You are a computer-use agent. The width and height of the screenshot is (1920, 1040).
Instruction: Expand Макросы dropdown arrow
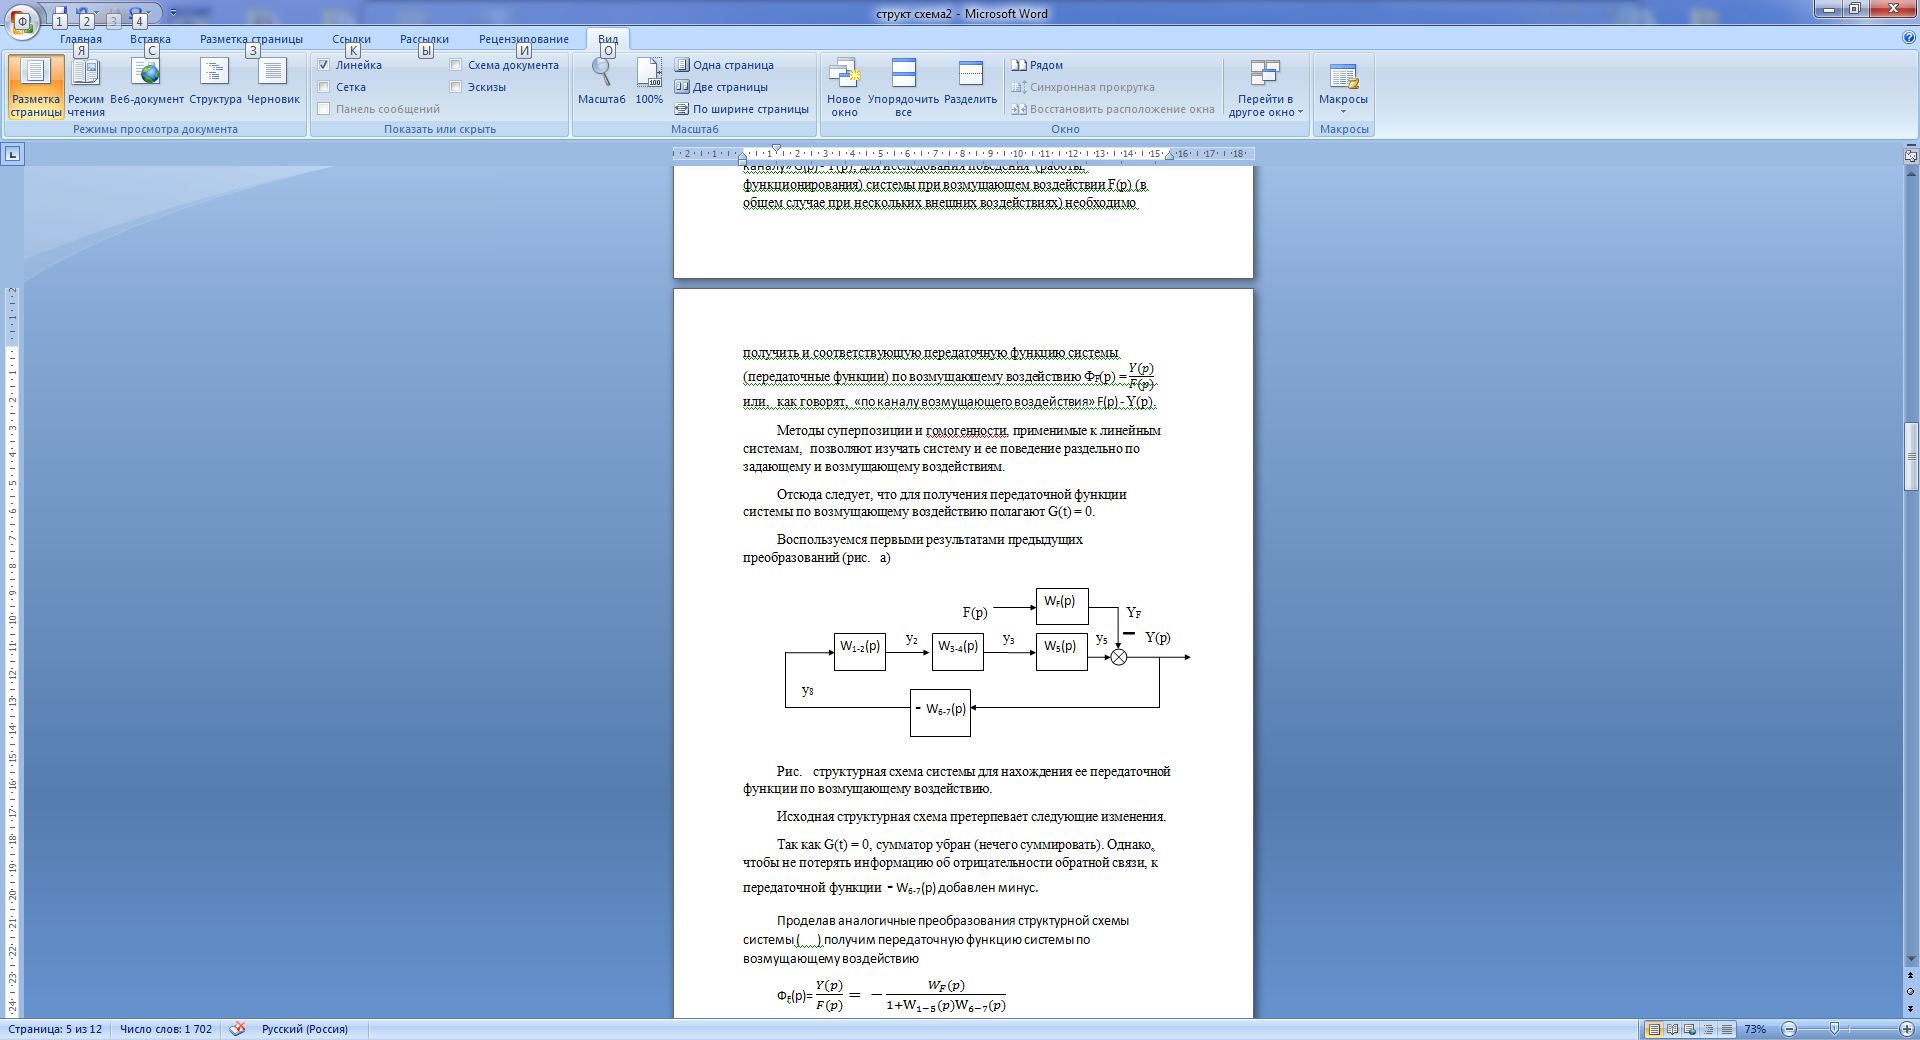(1343, 111)
